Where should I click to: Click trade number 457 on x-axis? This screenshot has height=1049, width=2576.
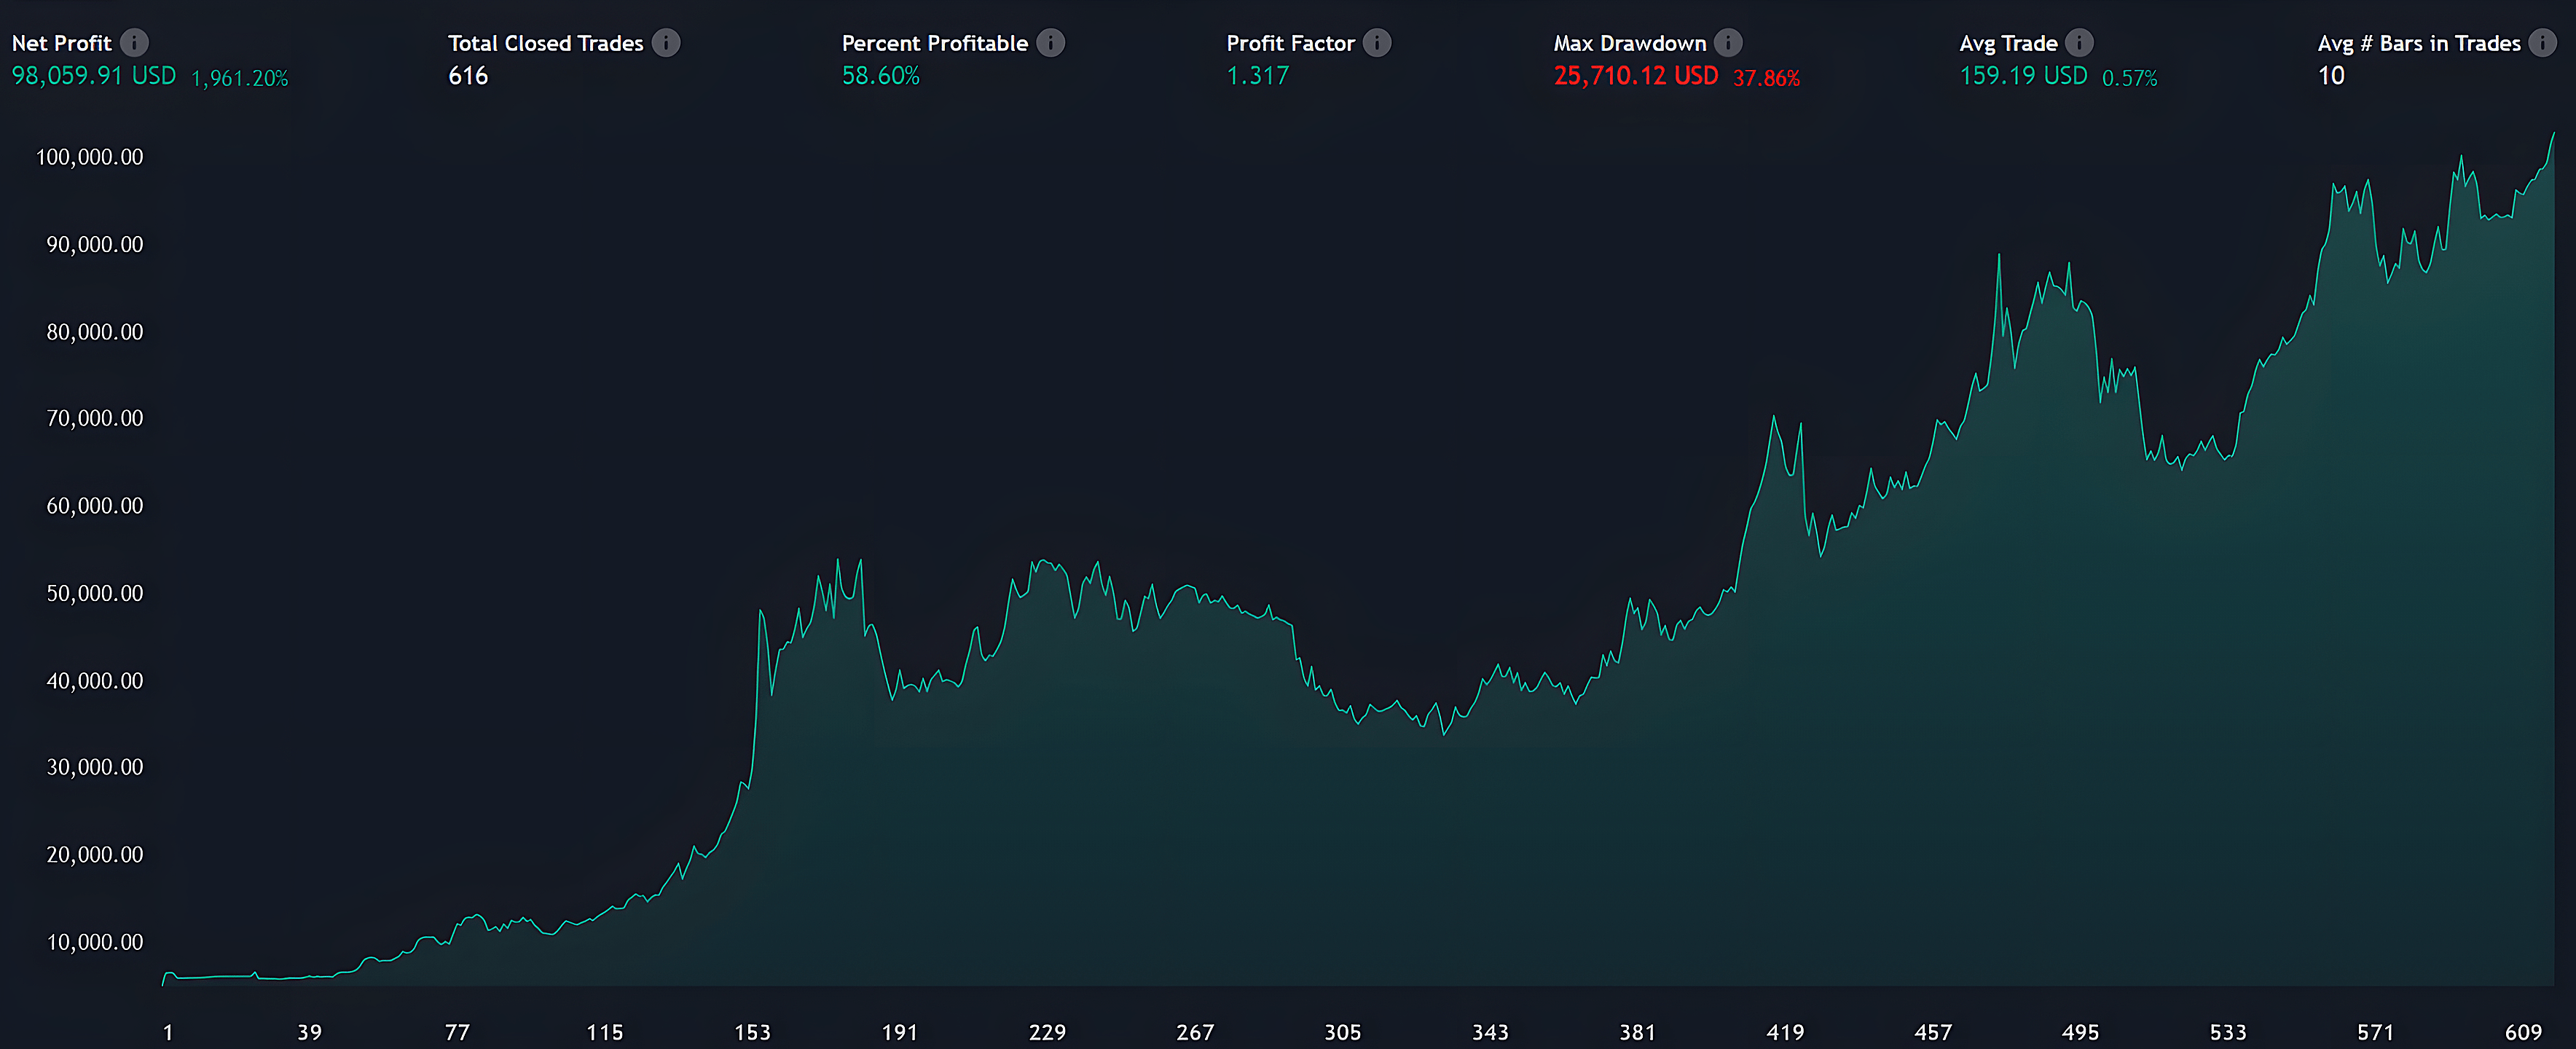pyautogui.click(x=1933, y=1032)
